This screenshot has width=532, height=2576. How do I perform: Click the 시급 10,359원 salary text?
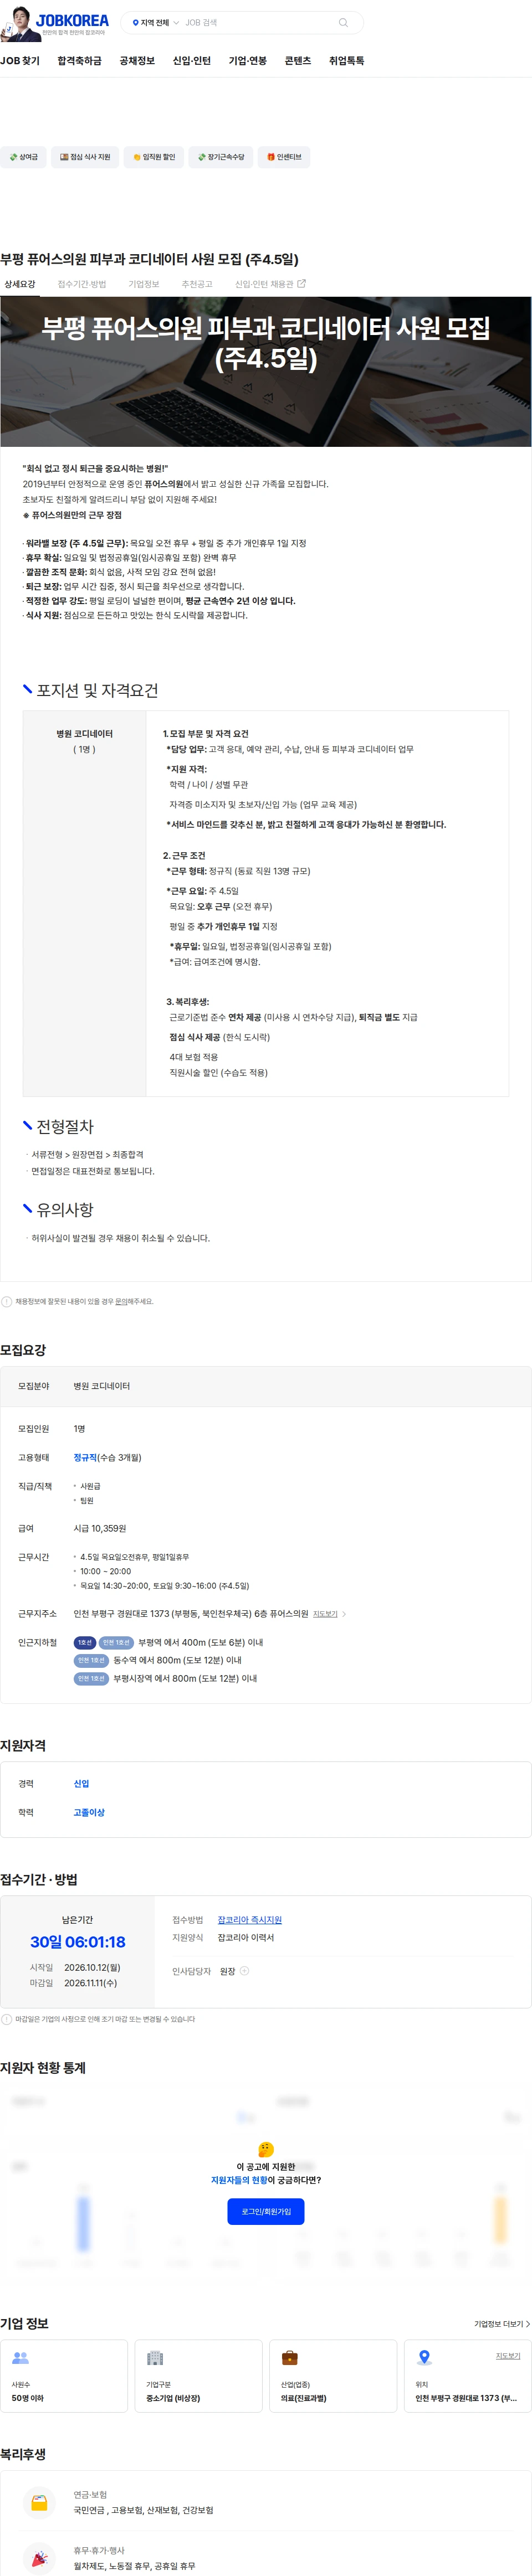click(x=100, y=1529)
